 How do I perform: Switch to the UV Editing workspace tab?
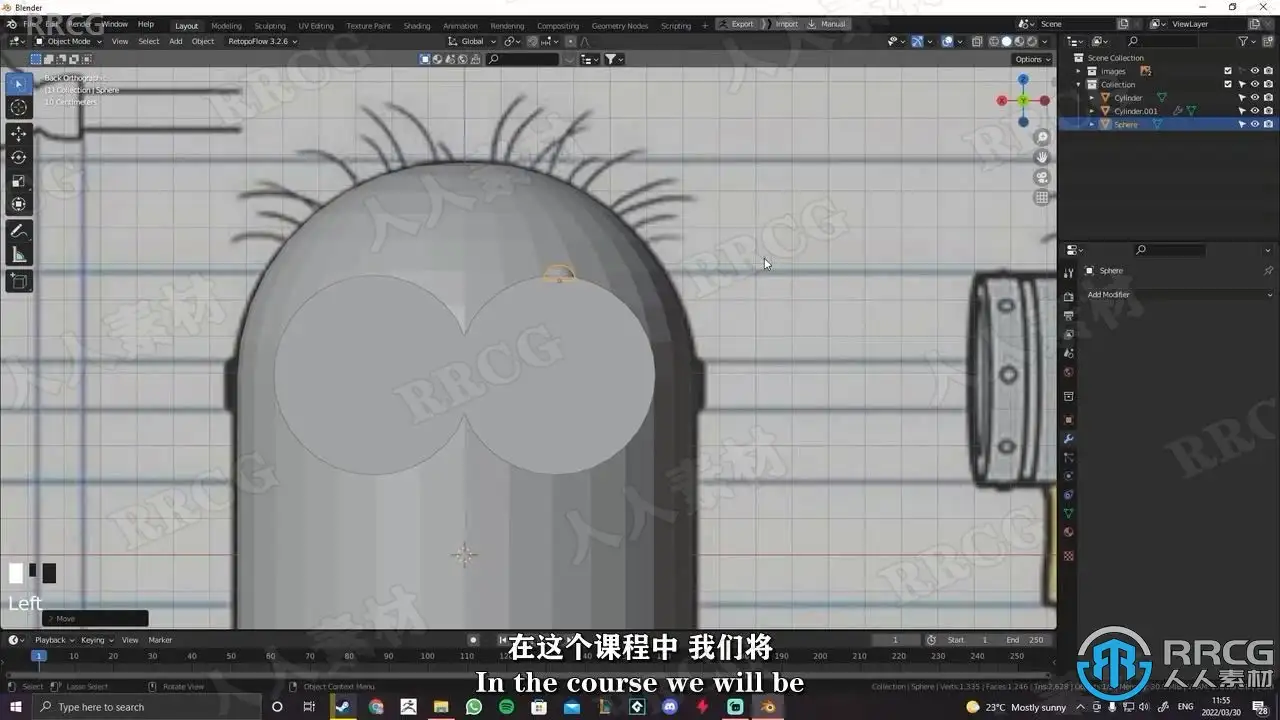click(316, 26)
